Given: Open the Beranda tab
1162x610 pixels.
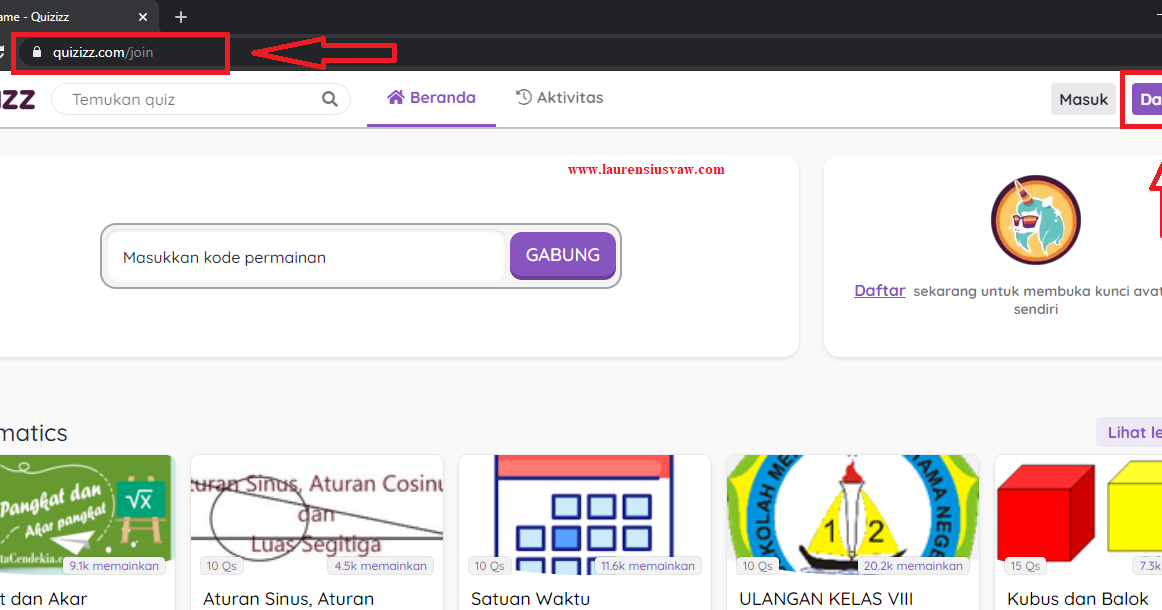Looking at the screenshot, I should tap(431, 98).
